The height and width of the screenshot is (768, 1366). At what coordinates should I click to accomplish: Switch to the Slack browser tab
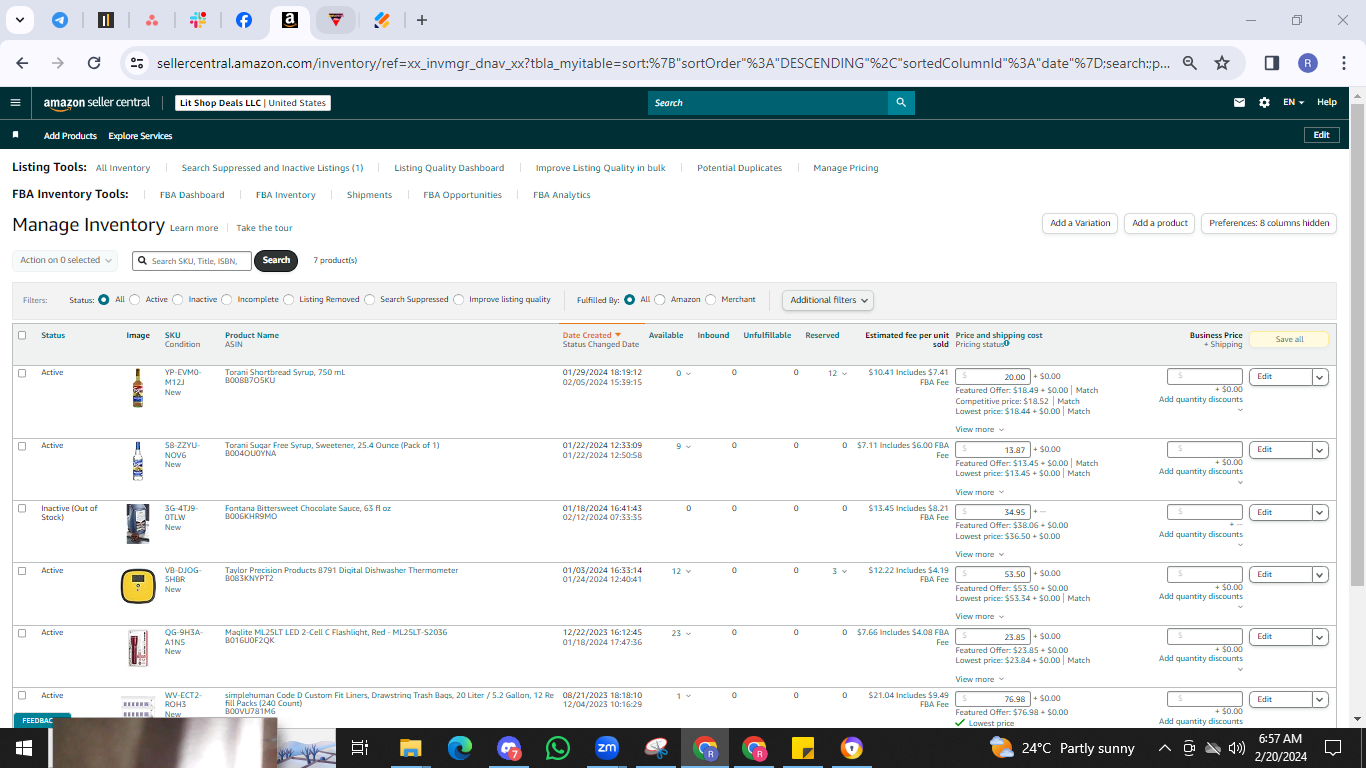coord(198,20)
